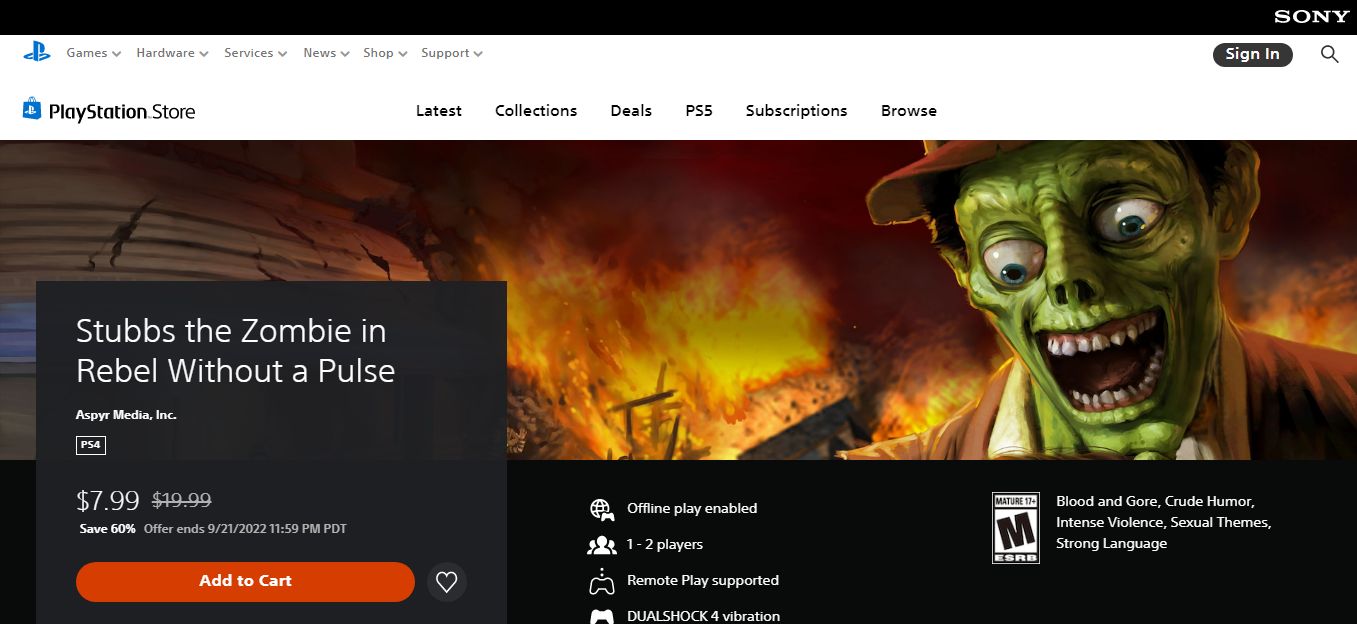
Task: Click the Remote Play supported text
Action: 703,581
